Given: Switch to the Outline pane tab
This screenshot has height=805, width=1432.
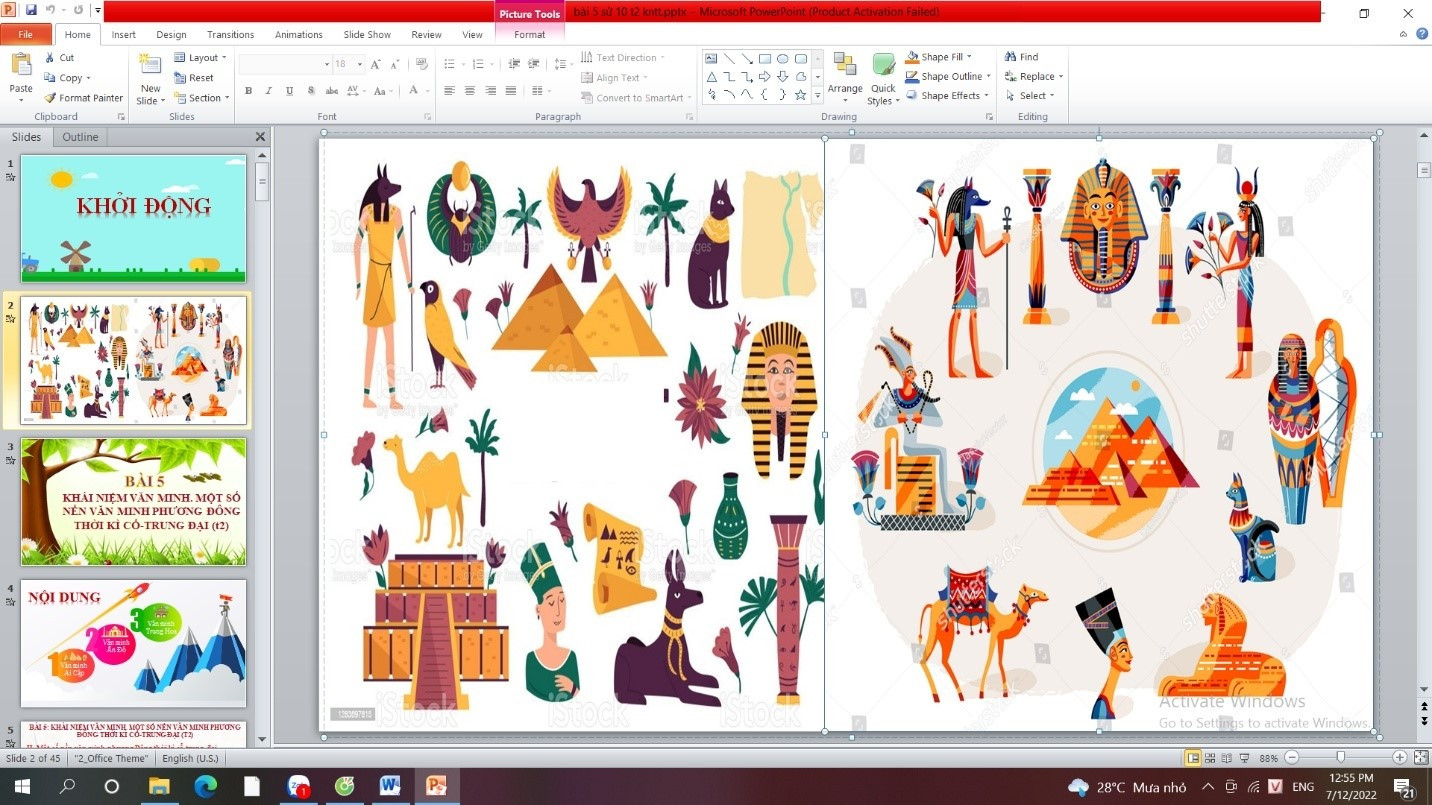Looking at the screenshot, I should [x=80, y=137].
